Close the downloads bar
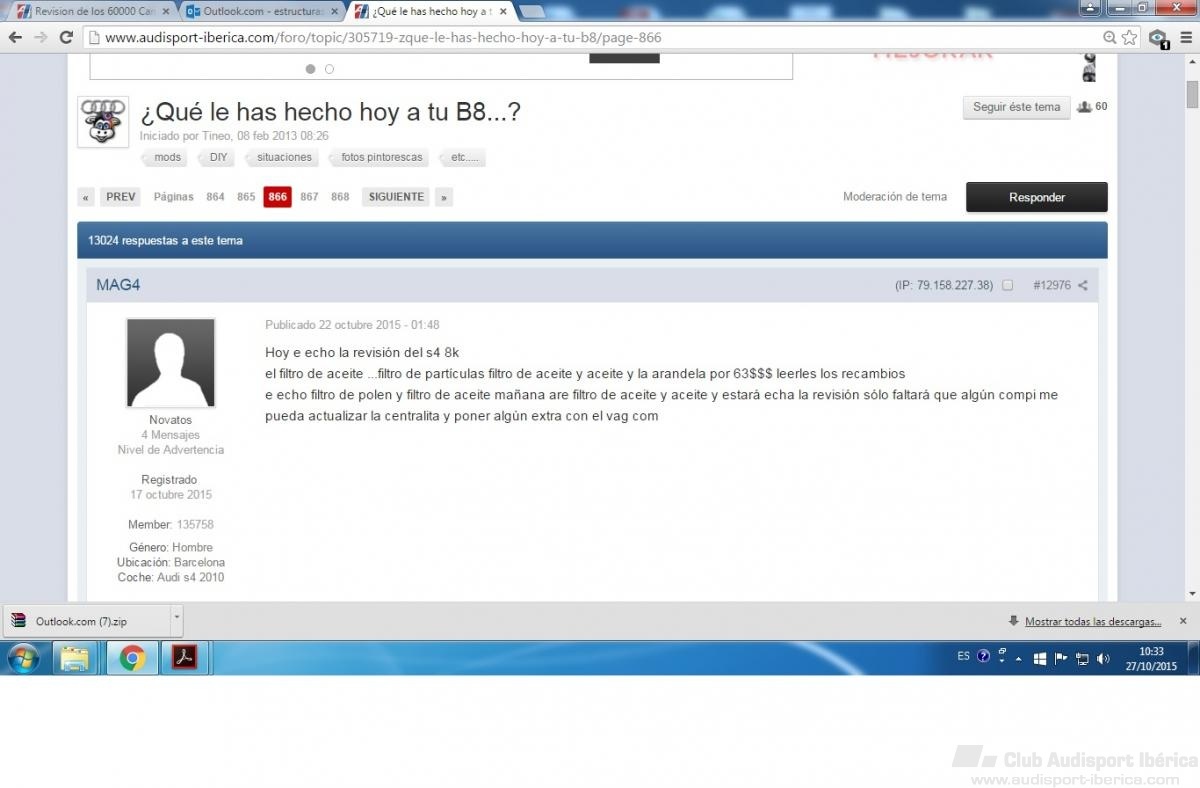1200x788 pixels. click(x=1183, y=621)
